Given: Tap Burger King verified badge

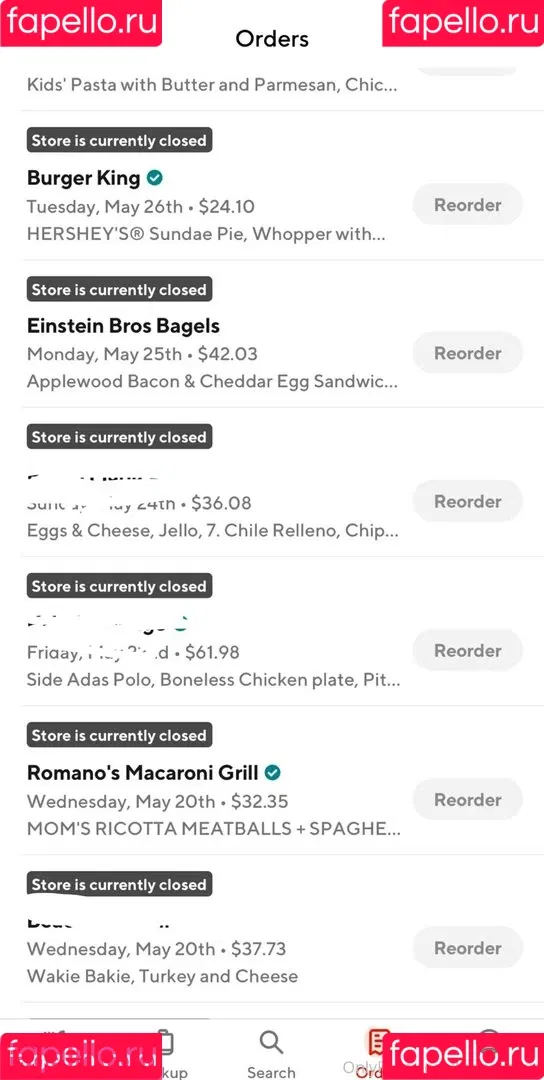Looking at the screenshot, I should (x=155, y=178).
